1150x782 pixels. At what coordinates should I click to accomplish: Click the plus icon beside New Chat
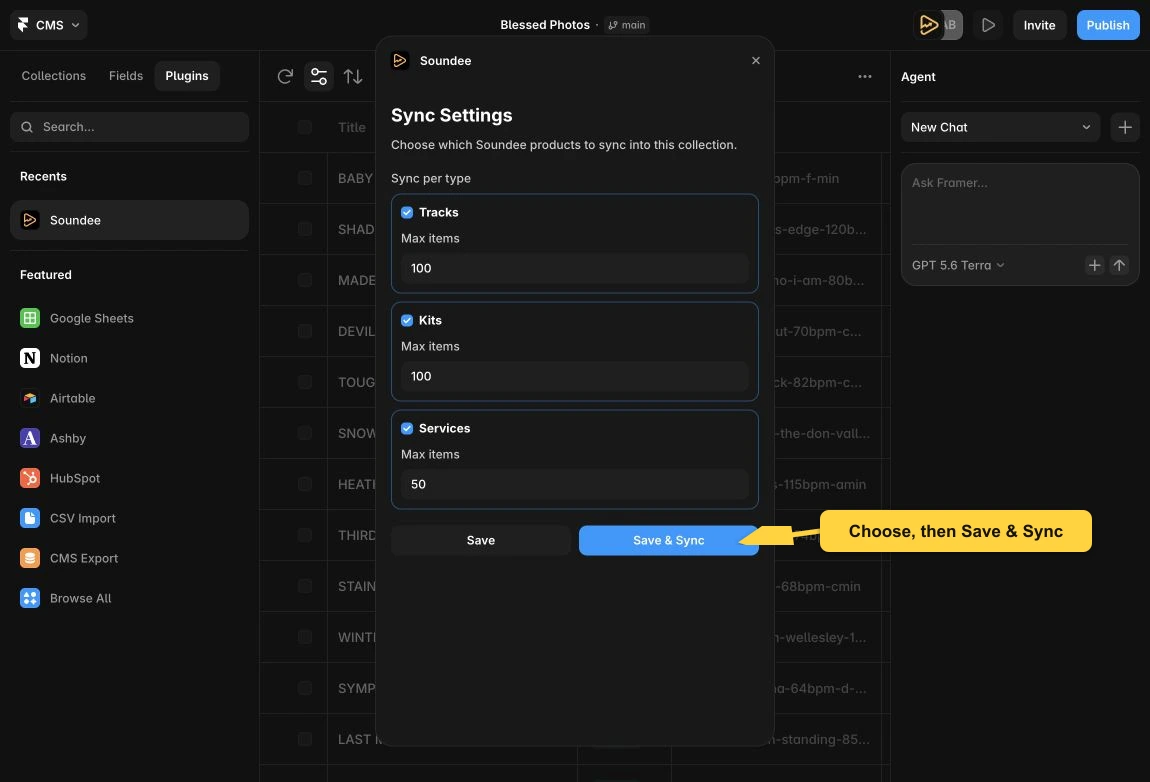[x=1124, y=127]
